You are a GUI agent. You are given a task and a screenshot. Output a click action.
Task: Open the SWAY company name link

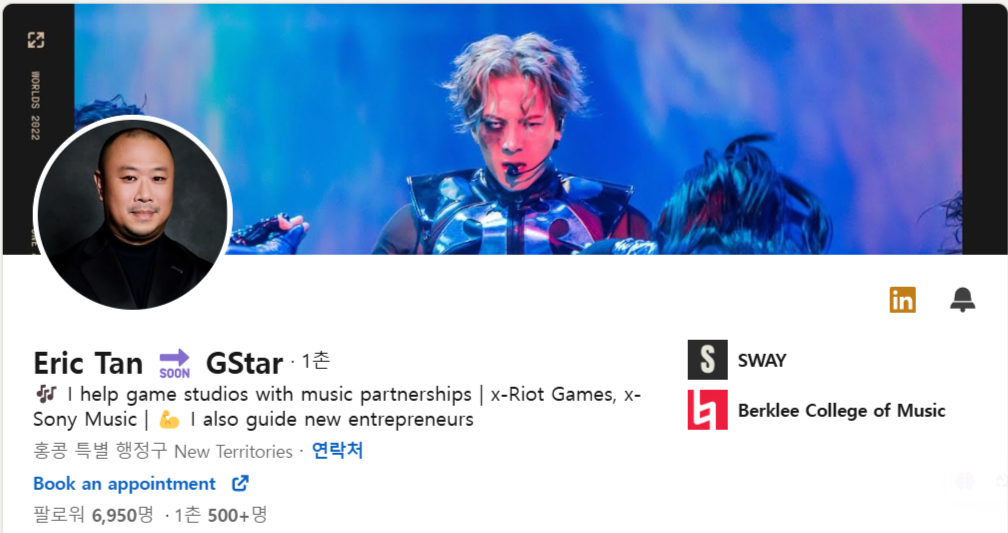(x=762, y=361)
